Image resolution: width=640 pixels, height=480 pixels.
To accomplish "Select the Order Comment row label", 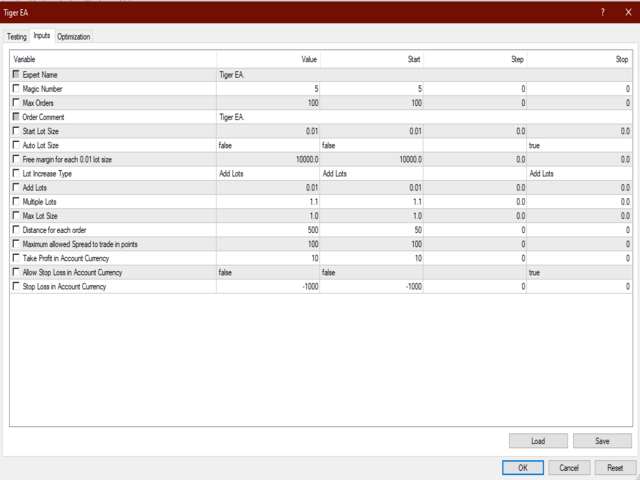I will (x=43, y=117).
